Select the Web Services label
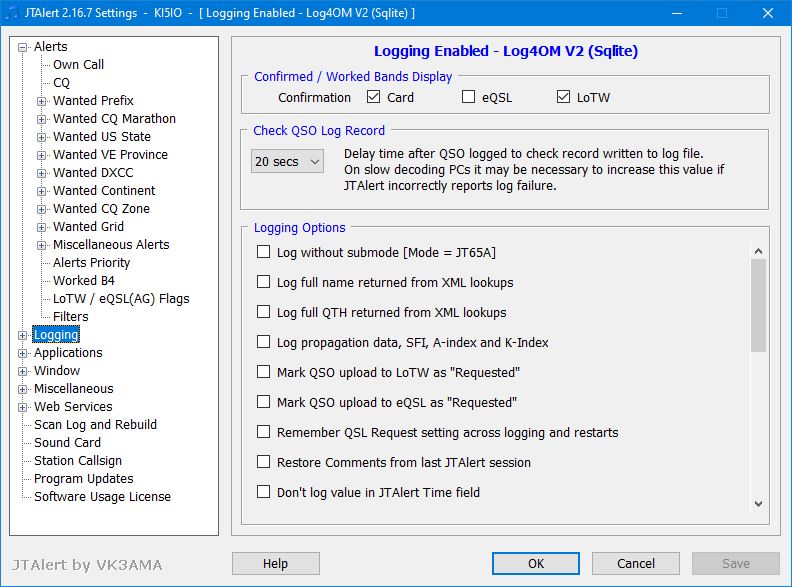 click(73, 407)
